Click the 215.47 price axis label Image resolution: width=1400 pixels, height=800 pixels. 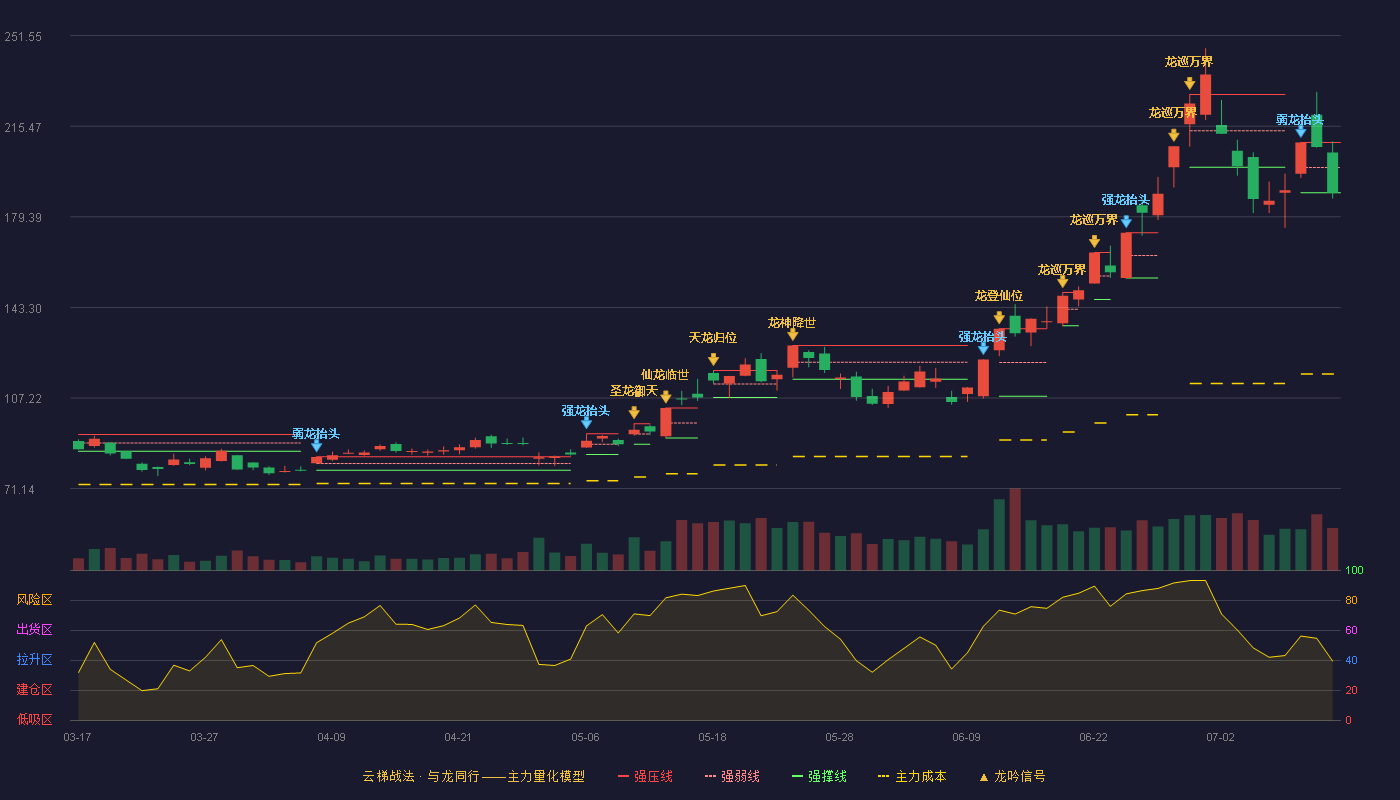tap(23, 128)
